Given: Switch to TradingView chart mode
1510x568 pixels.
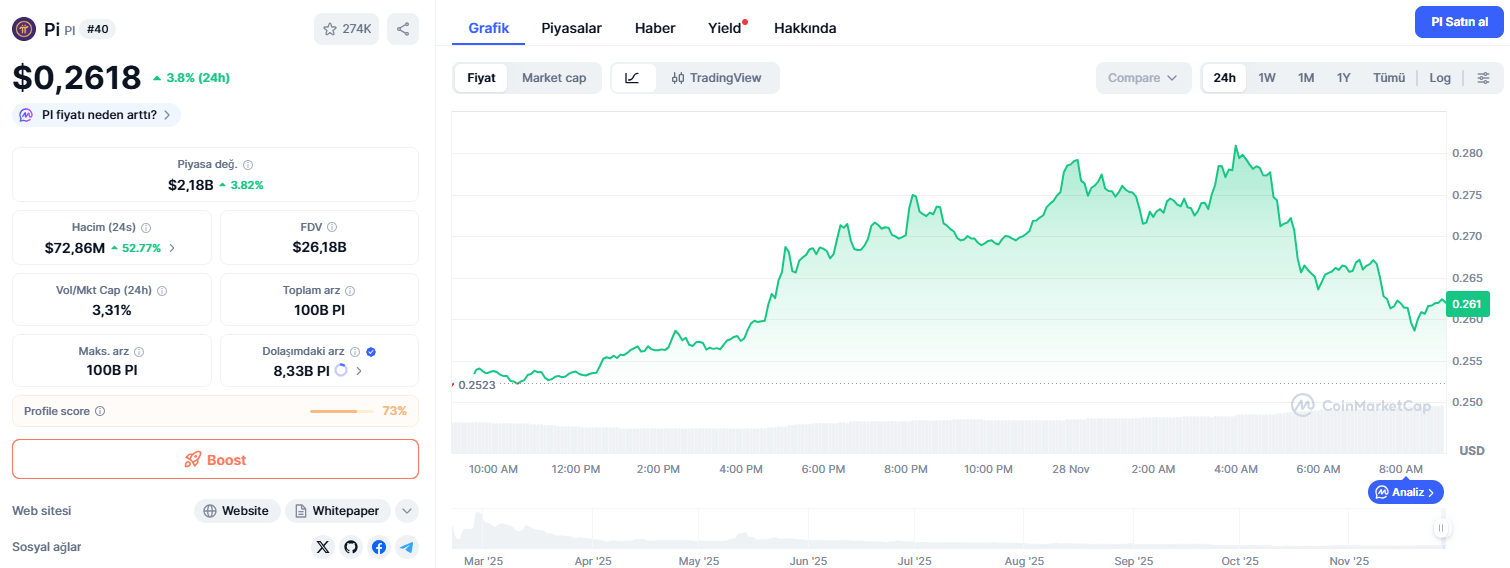Looking at the screenshot, I should click(716, 78).
